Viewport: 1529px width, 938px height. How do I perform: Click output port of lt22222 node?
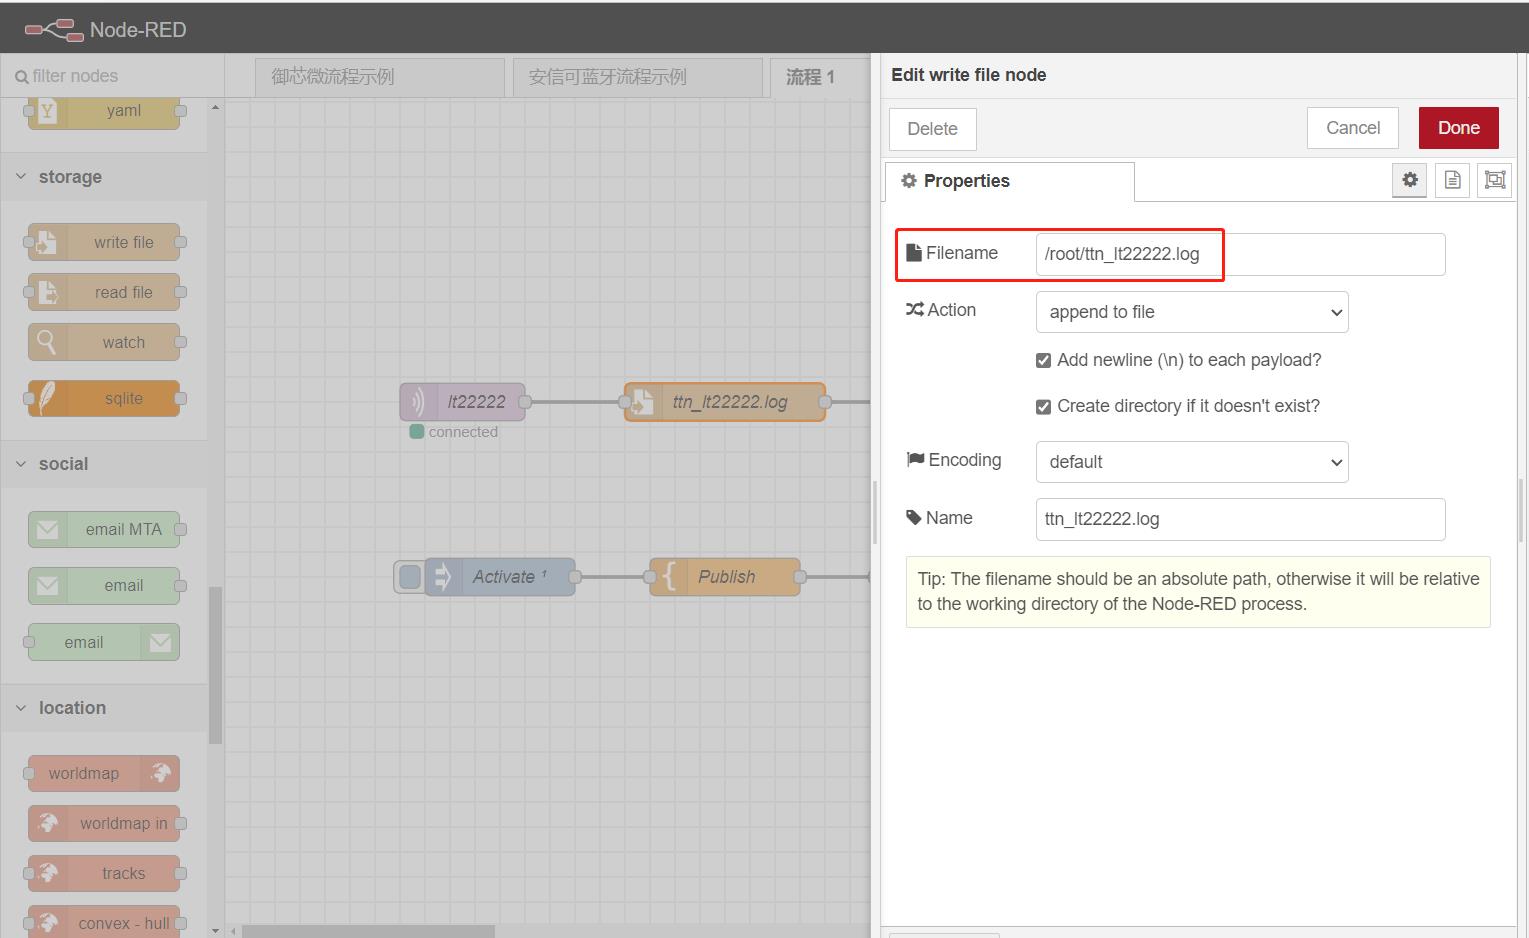525,402
